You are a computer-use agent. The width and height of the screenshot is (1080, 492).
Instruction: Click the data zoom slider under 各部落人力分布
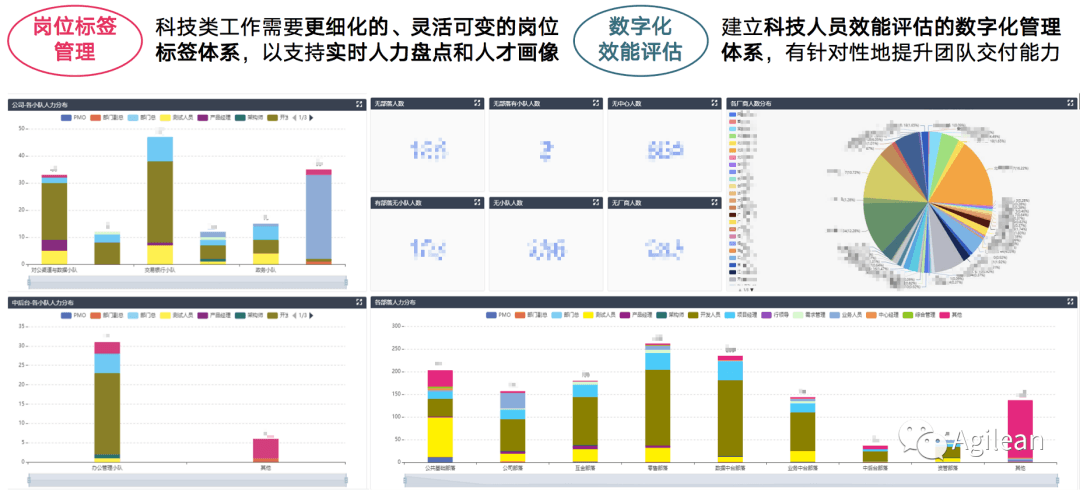coord(729,480)
